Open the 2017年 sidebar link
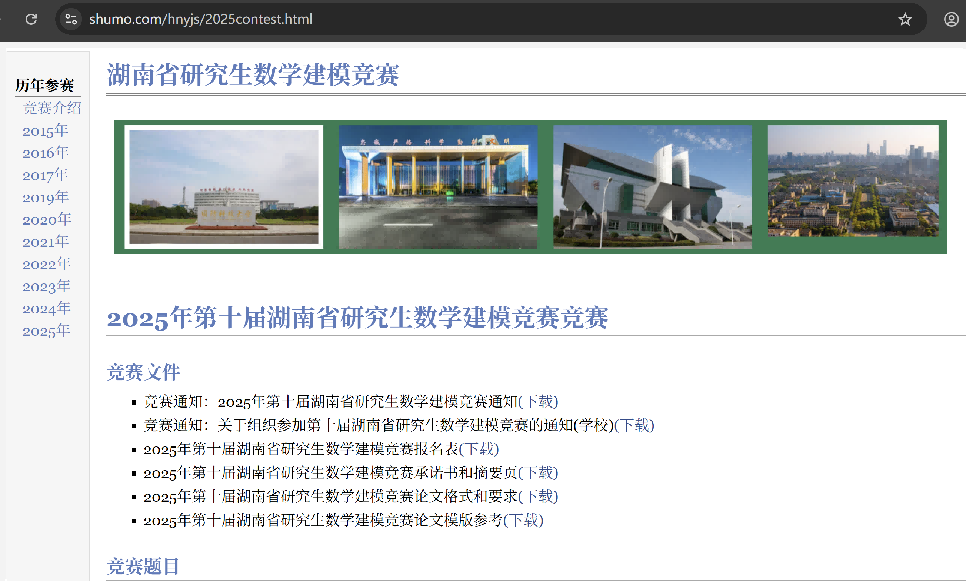 45,175
